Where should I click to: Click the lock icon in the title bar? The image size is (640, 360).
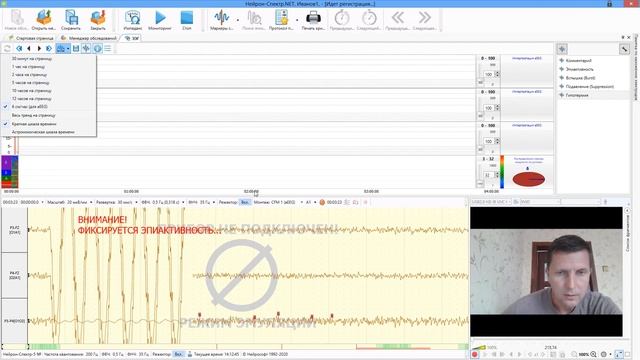609,4
